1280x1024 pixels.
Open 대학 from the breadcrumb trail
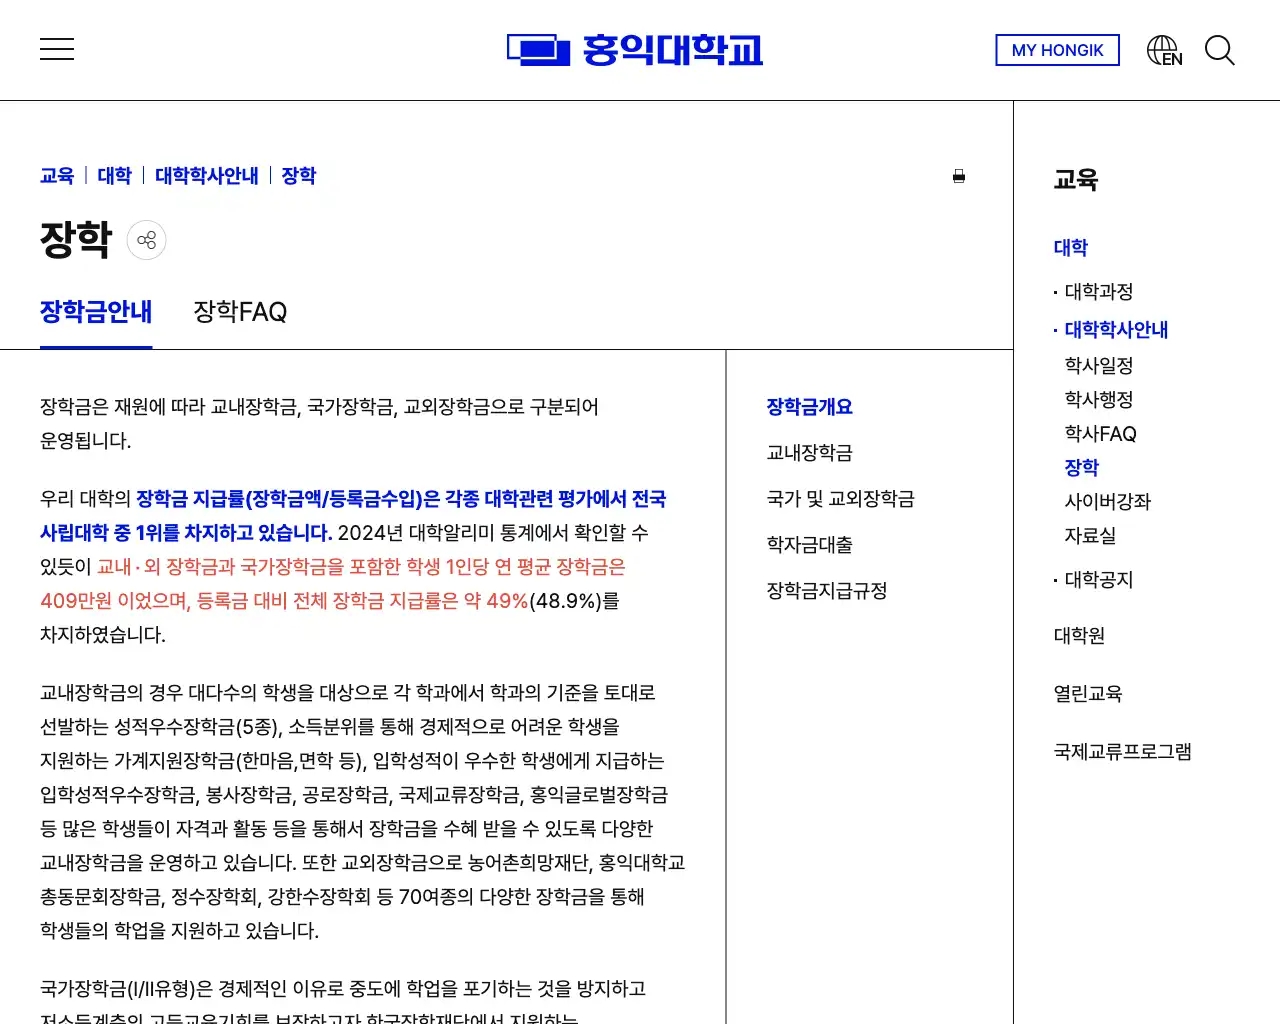[x=114, y=175]
